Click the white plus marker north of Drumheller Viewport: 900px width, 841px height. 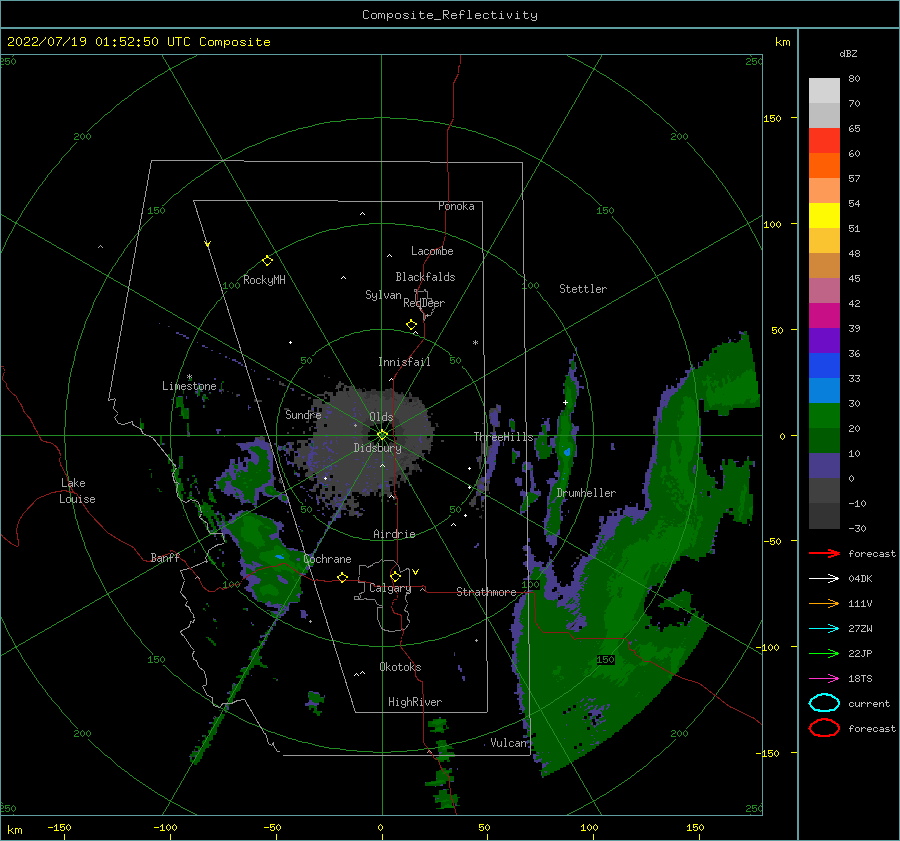[x=565, y=402]
